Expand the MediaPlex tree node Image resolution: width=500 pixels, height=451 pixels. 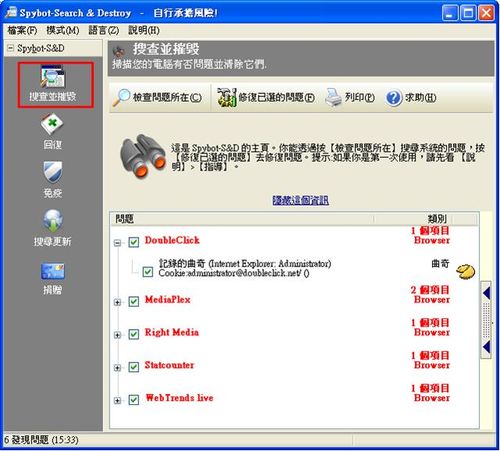coord(117,302)
